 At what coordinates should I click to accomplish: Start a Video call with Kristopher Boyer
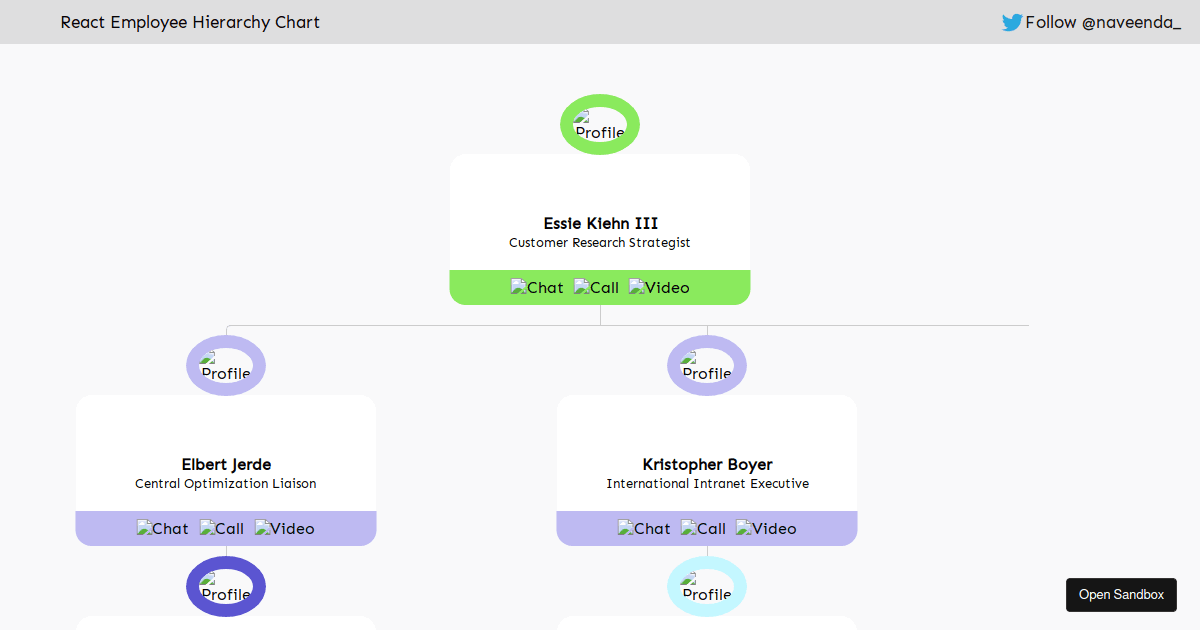(766, 528)
